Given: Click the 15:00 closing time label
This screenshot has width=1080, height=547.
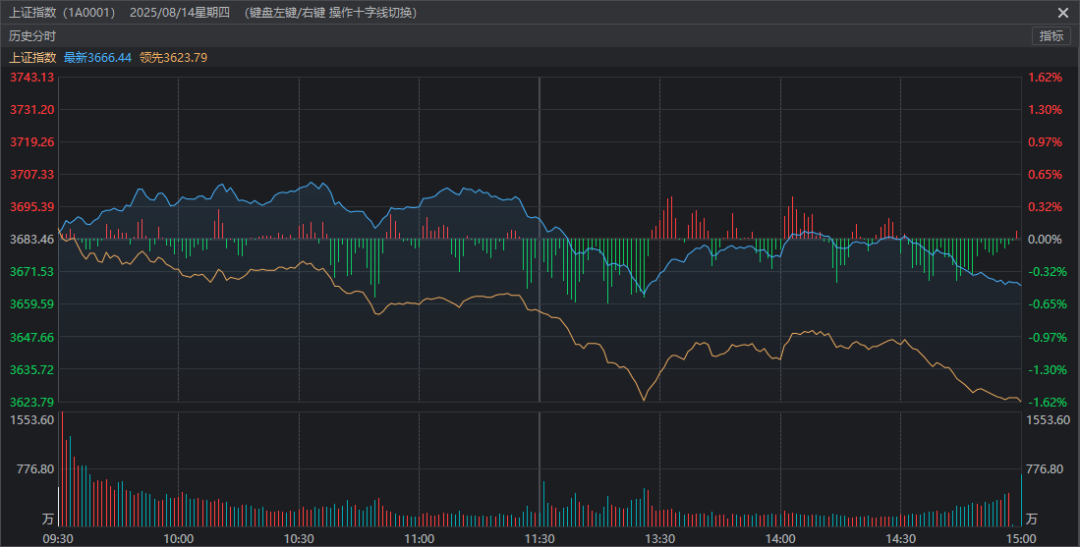Looking at the screenshot, I should point(1021,538).
